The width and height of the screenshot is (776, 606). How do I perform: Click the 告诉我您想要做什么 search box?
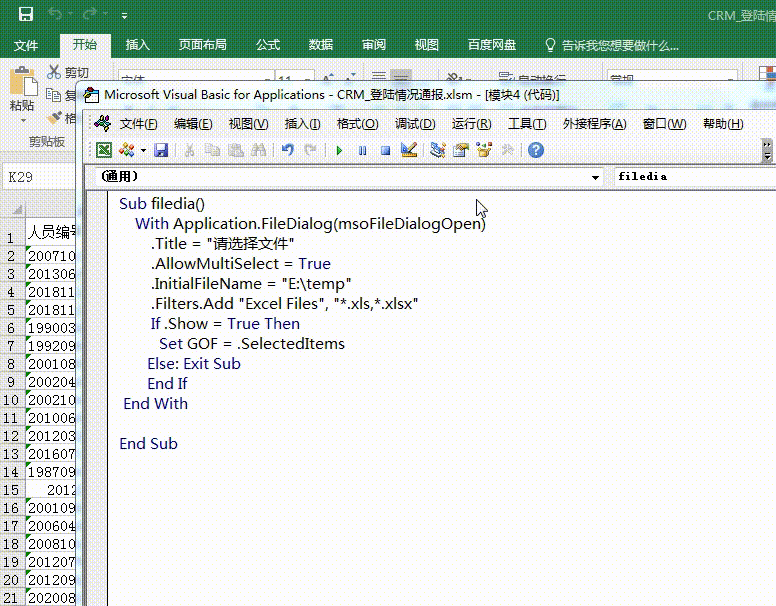pyautogui.click(x=613, y=46)
